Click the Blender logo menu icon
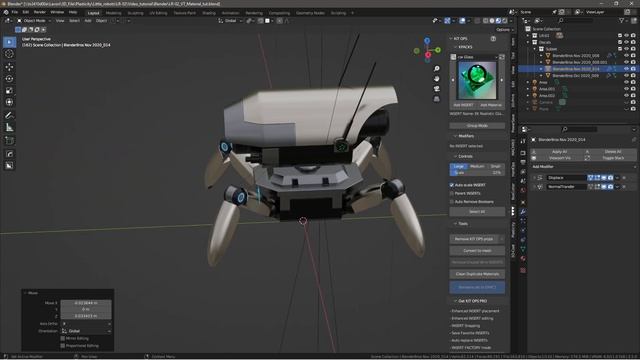 coord(6,12)
